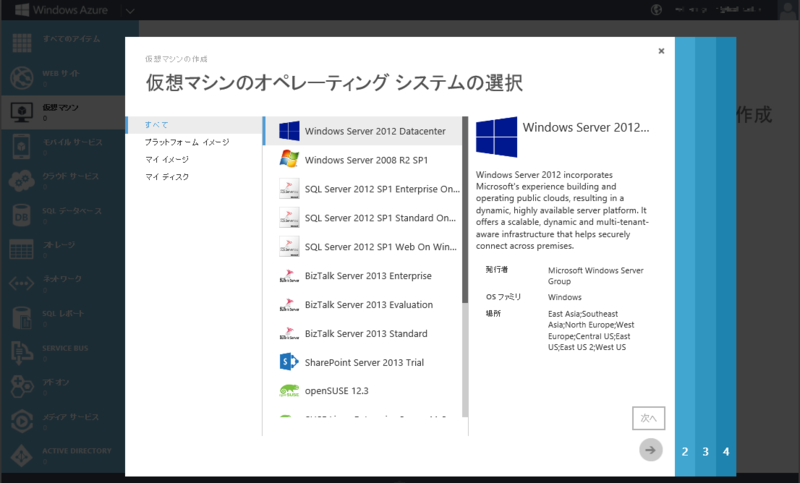Click 仮想マシン label in sidebar
Image resolution: width=800 pixels, height=483 pixels.
coord(60,108)
